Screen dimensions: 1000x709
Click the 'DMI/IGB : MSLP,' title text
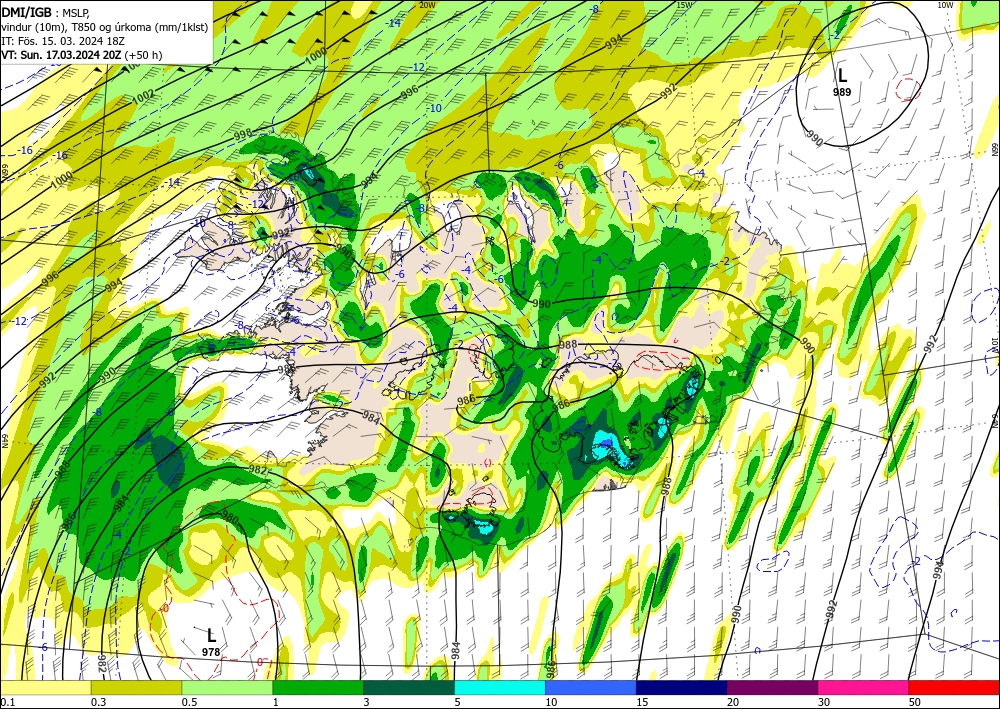coord(45,13)
